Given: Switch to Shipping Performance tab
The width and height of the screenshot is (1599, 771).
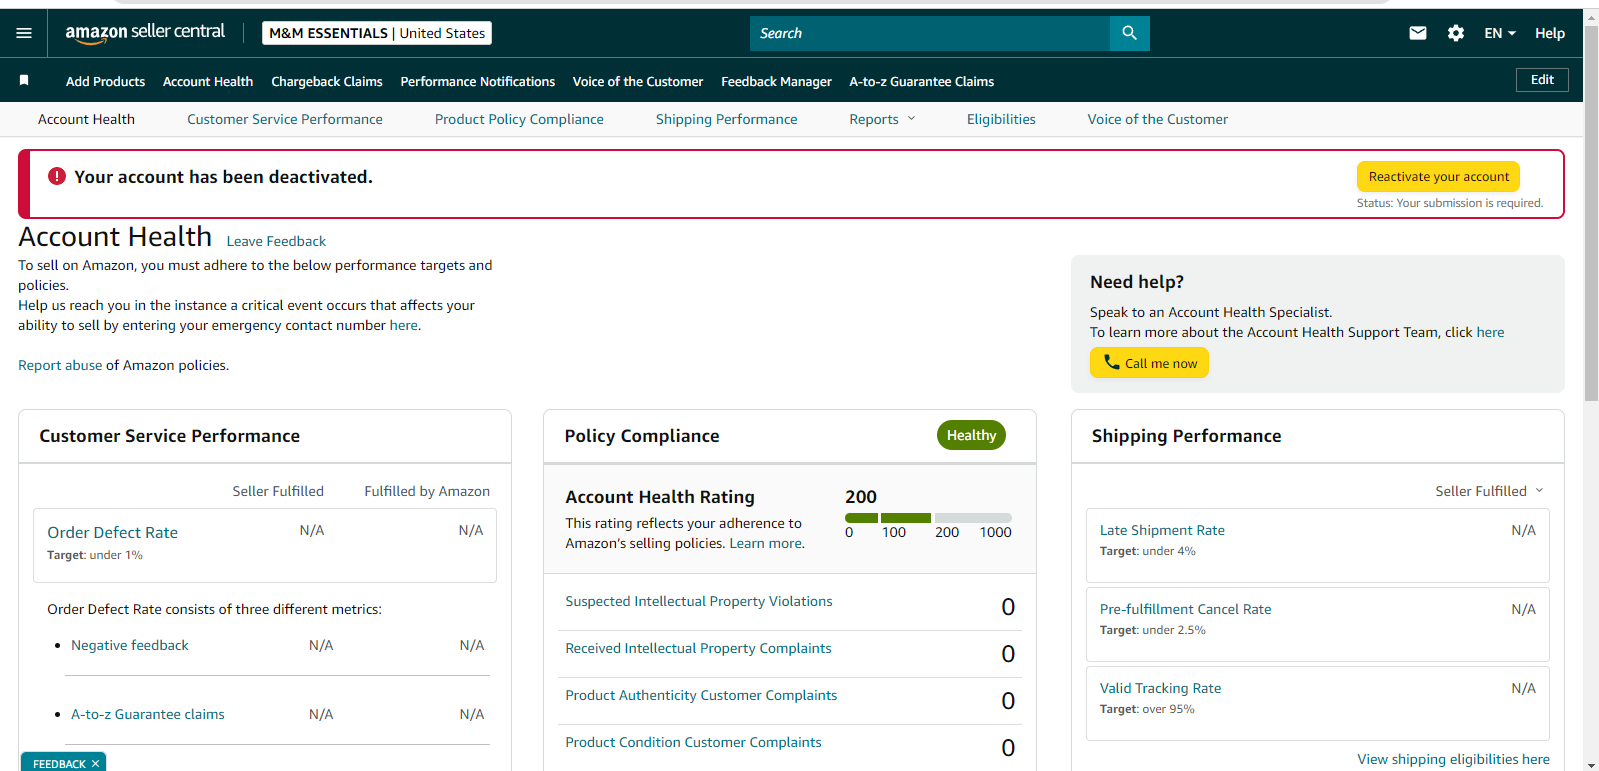Looking at the screenshot, I should 727,119.
